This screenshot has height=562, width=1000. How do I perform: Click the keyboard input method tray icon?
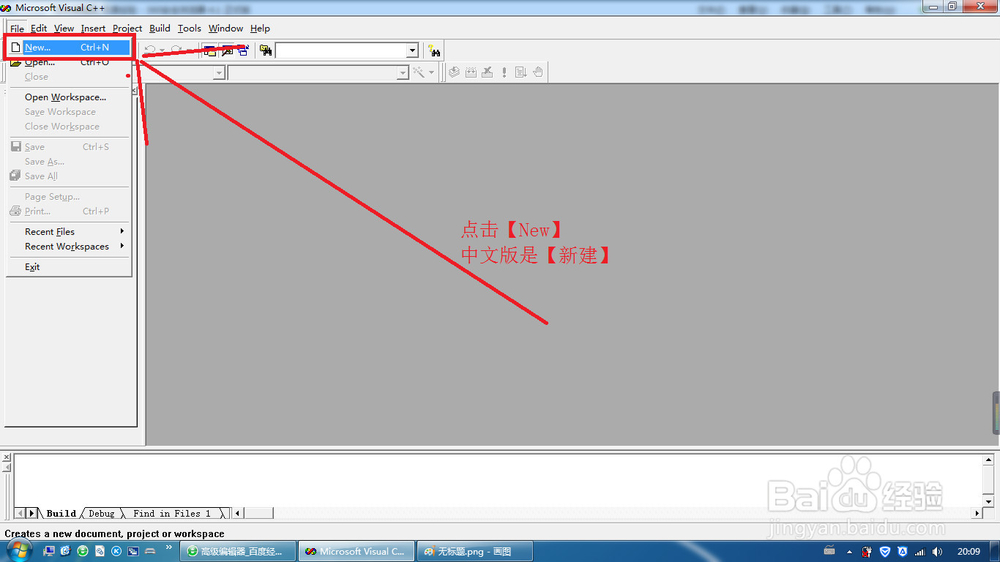(x=829, y=550)
